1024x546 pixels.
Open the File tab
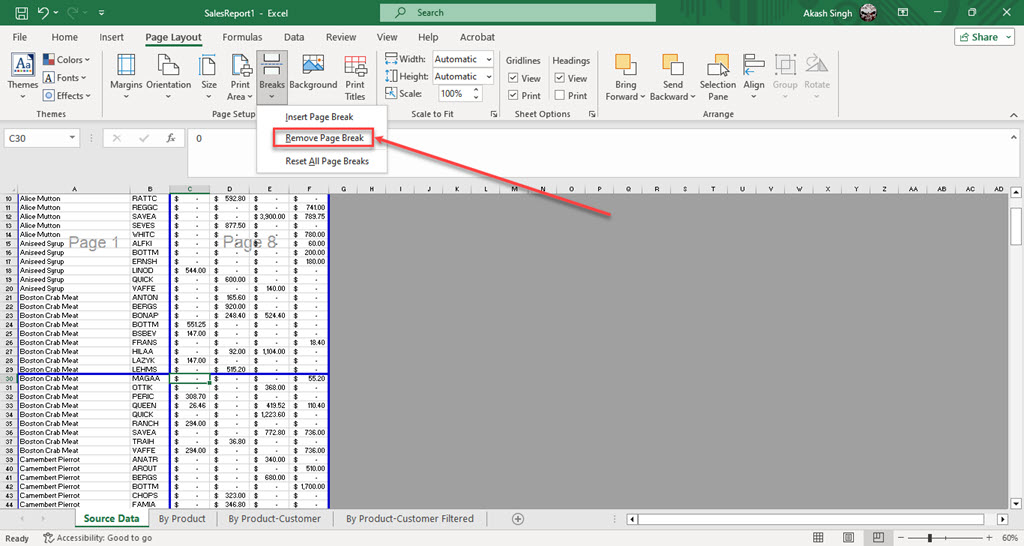click(x=20, y=37)
